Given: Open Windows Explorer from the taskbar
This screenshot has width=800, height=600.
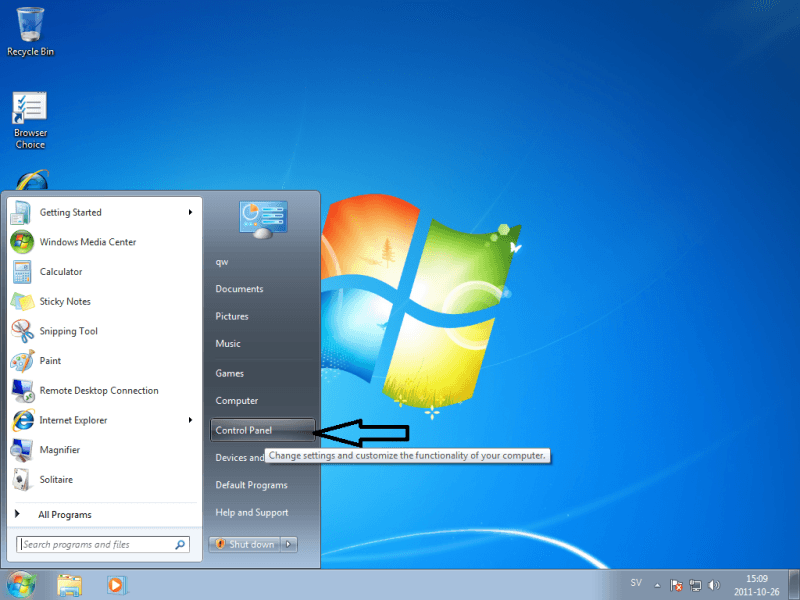Looking at the screenshot, I should coord(69,585).
